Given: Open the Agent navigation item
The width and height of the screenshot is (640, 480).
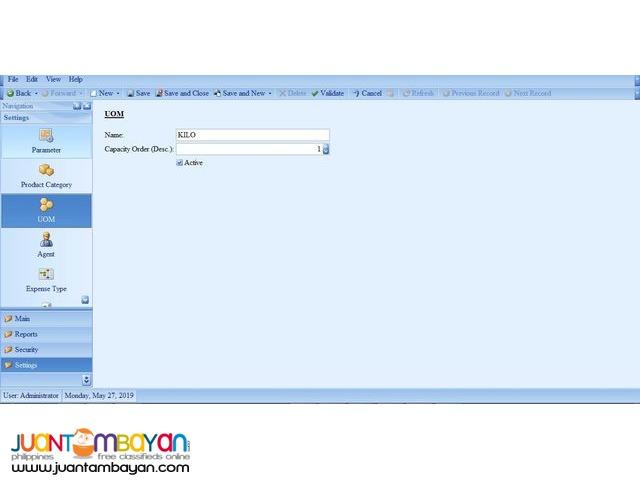Looking at the screenshot, I should click(x=46, y=245).
